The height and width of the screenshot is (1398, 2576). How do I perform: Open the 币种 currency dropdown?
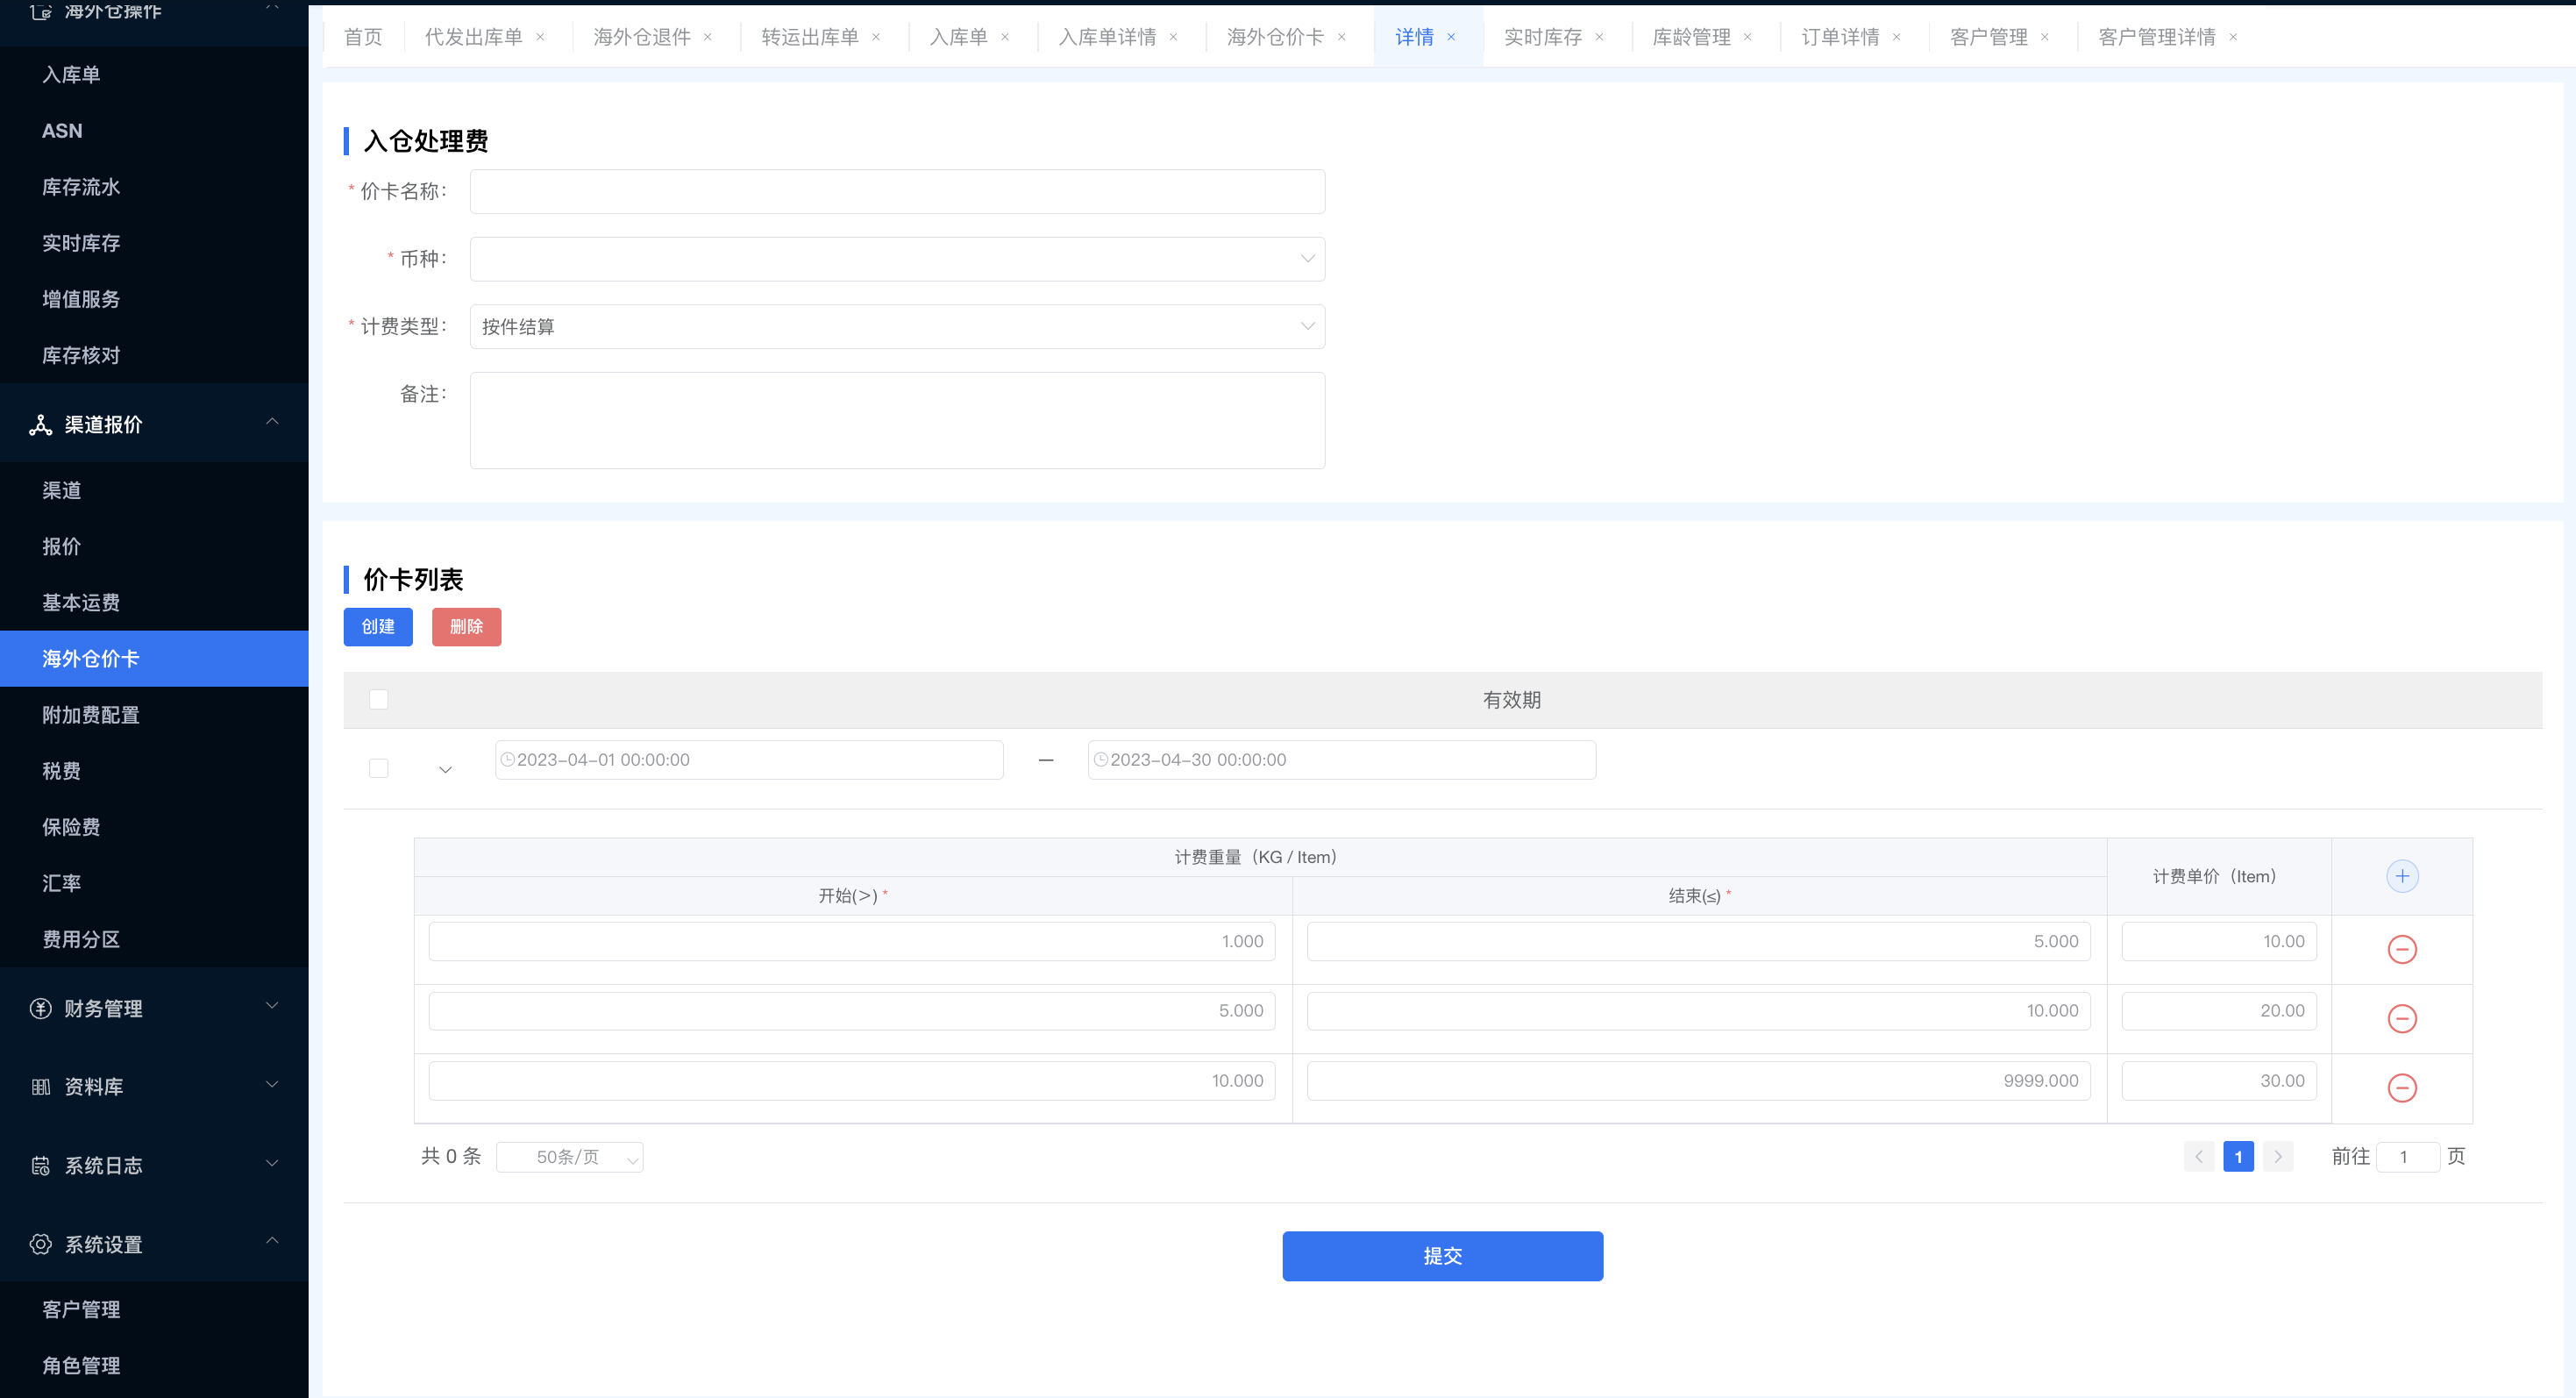coord(897,259)
